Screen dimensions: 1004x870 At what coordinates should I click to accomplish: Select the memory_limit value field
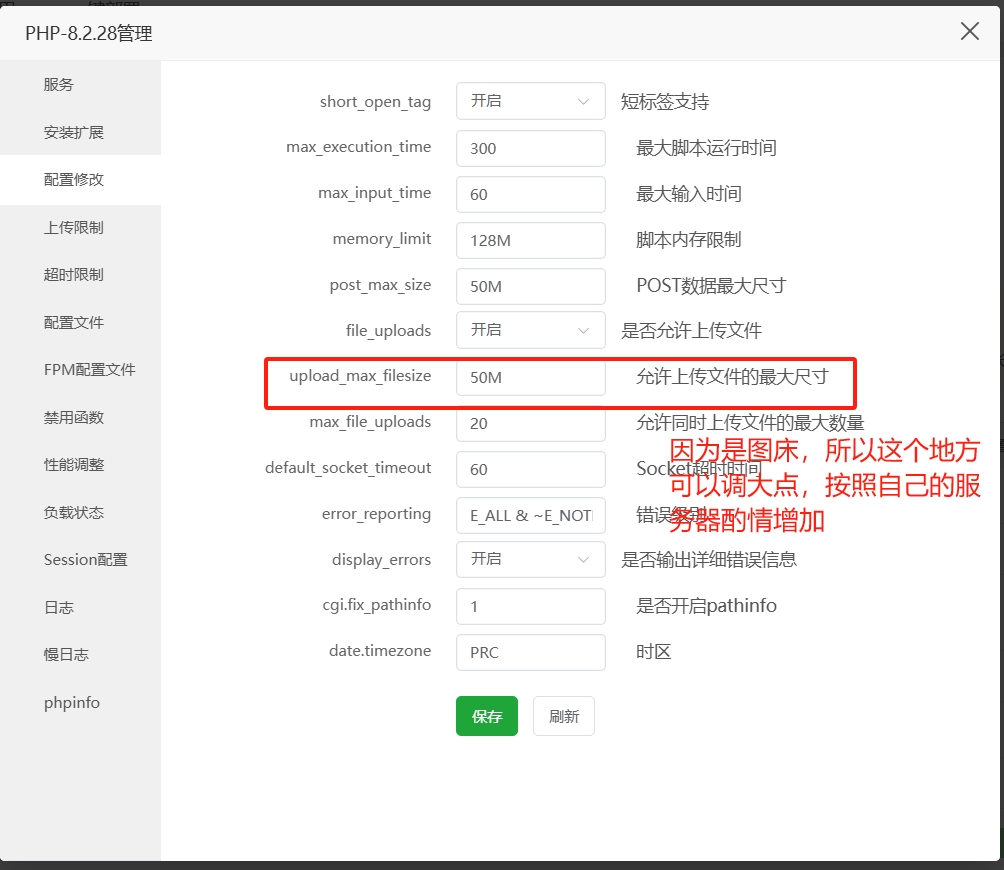pyautogui.click(x=530, y=240)
